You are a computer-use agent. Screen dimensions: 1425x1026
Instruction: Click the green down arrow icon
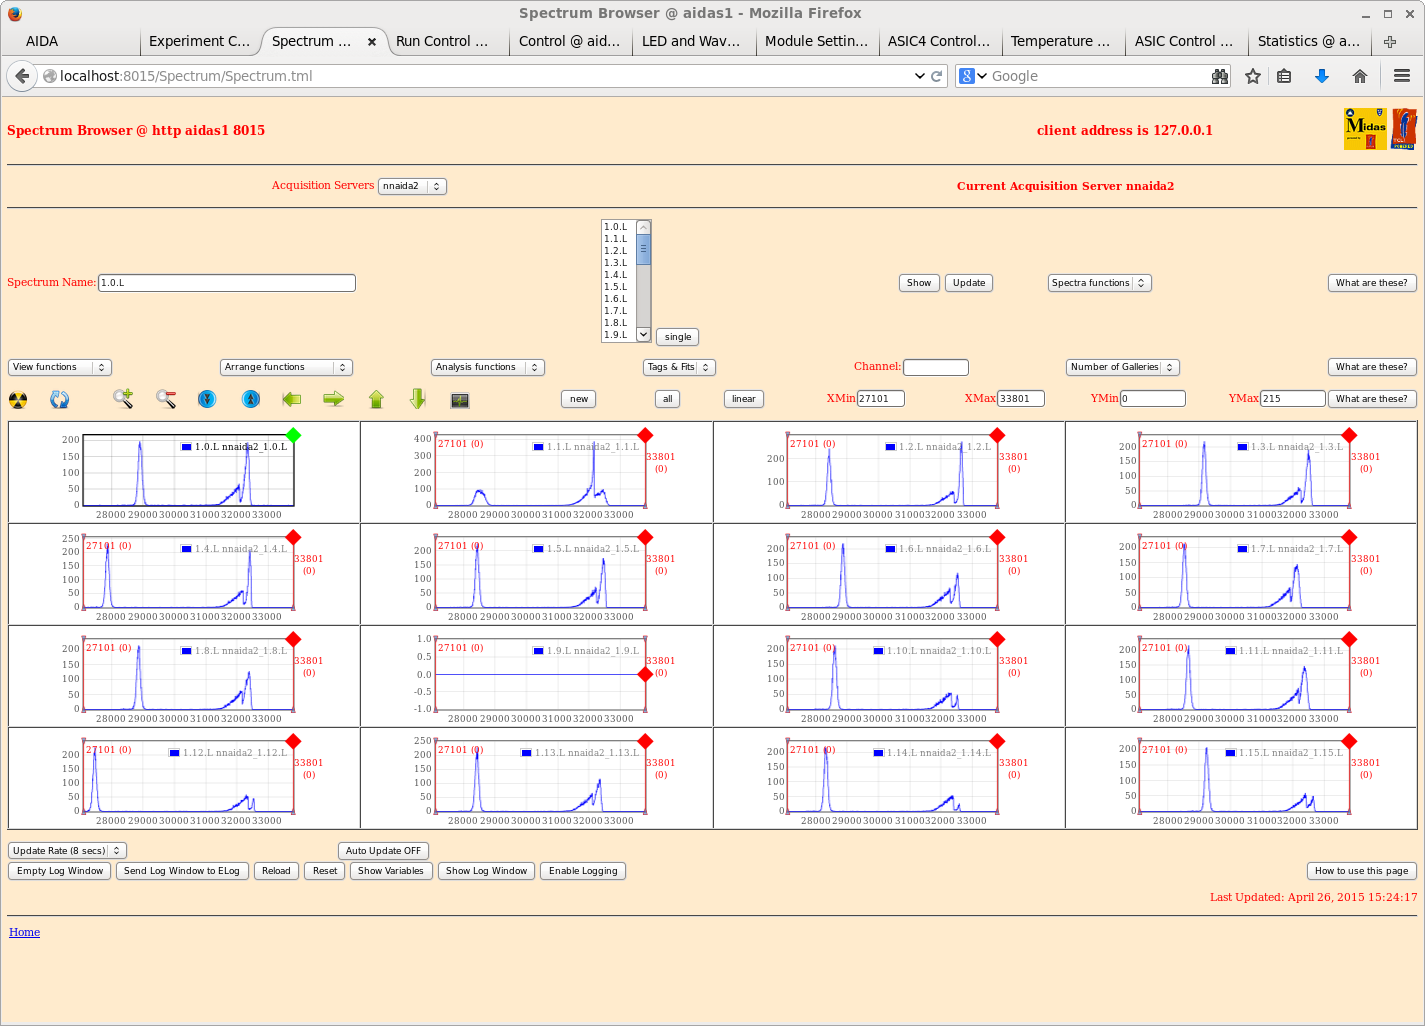coord(418,399)
